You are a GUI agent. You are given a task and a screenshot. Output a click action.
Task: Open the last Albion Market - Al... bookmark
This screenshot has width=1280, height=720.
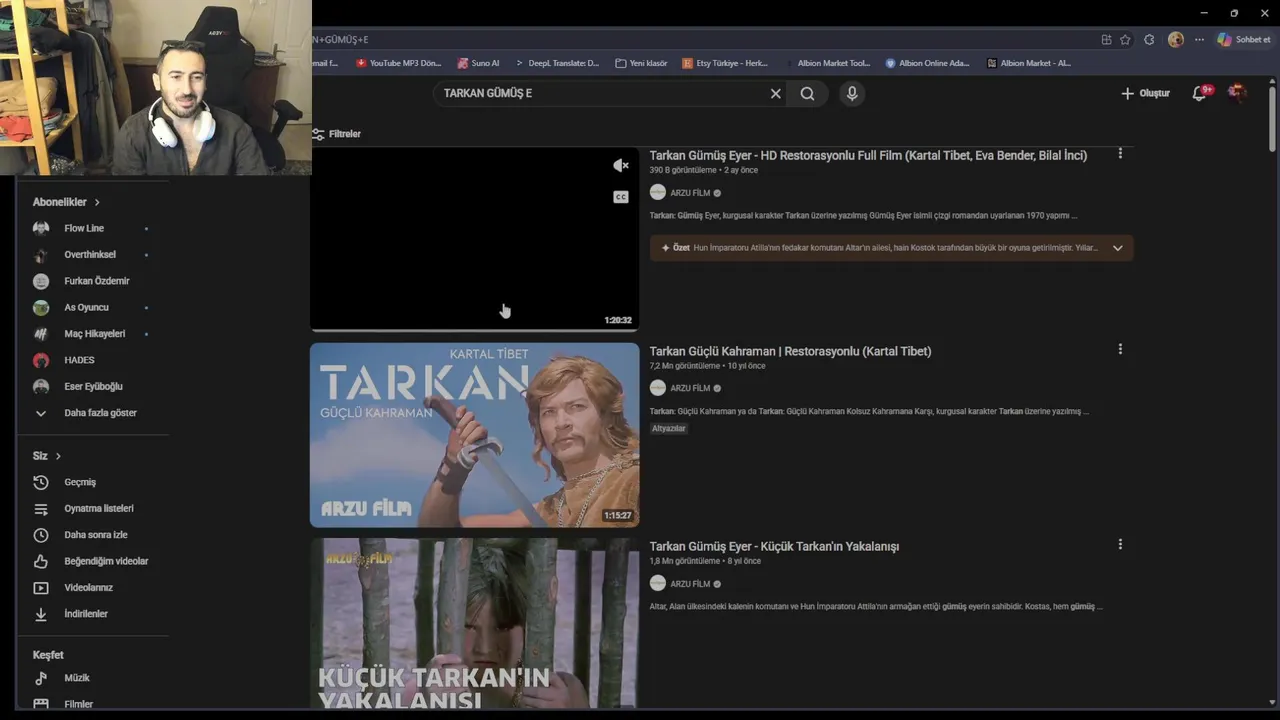pyautogui.click(x=1028, y=63)
